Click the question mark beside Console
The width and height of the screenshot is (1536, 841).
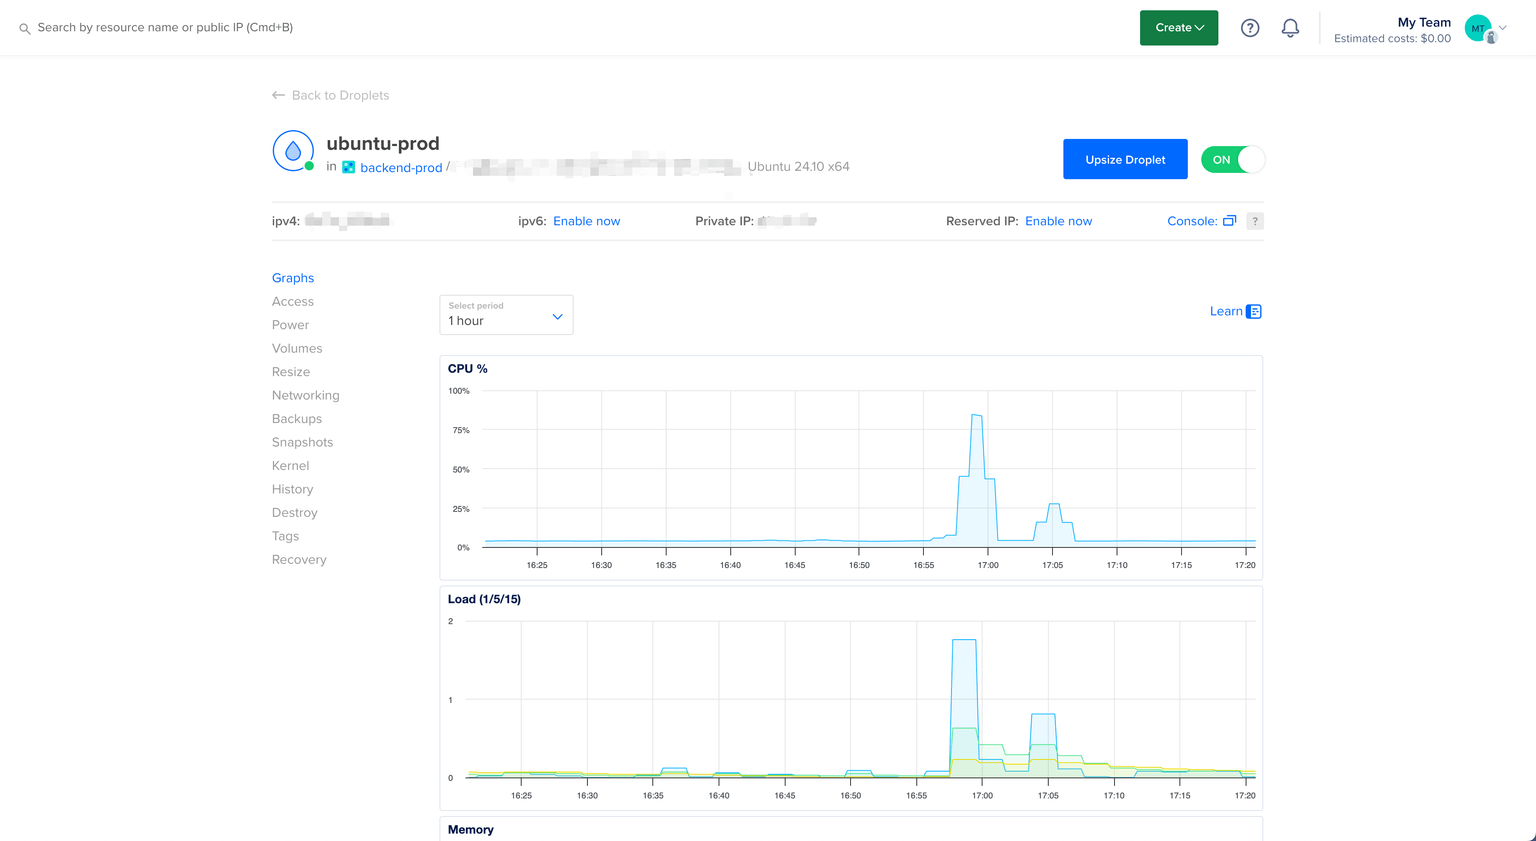(1255, 221)
